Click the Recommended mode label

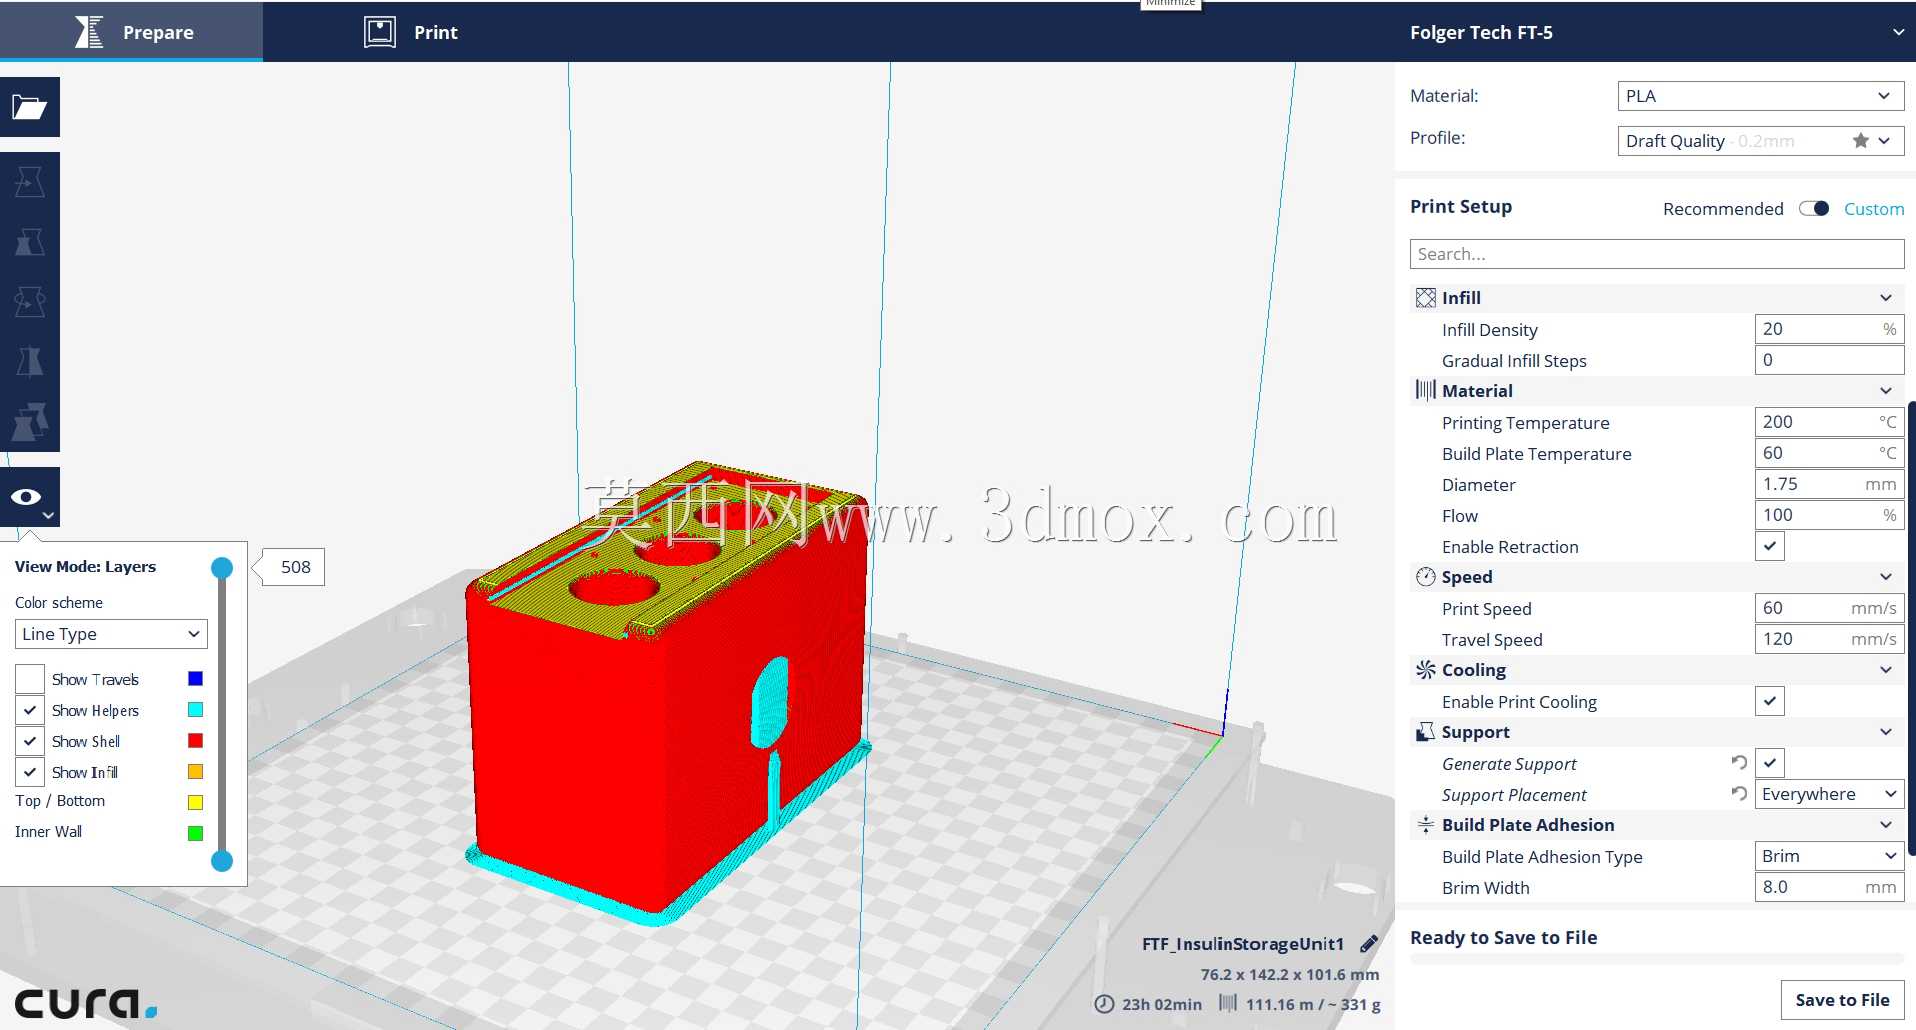(x=1723, y=209)
